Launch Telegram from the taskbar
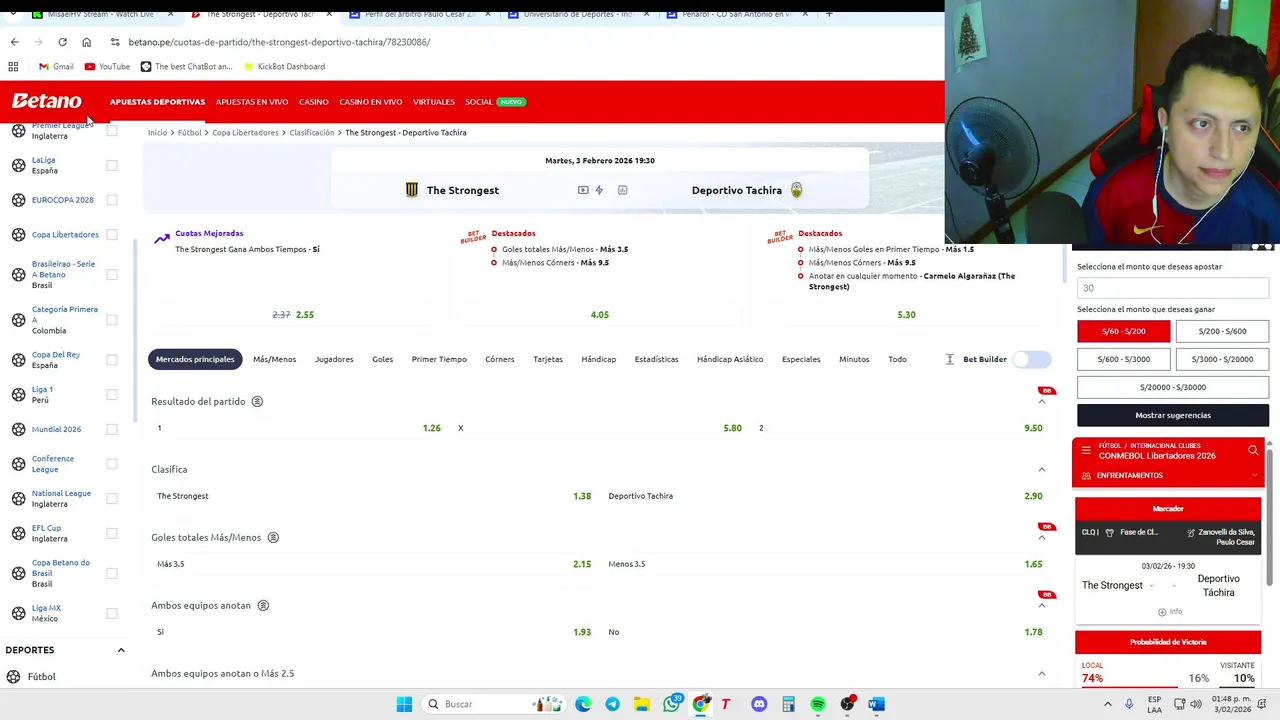This screenshot has width=1280, height=720. 612,704
